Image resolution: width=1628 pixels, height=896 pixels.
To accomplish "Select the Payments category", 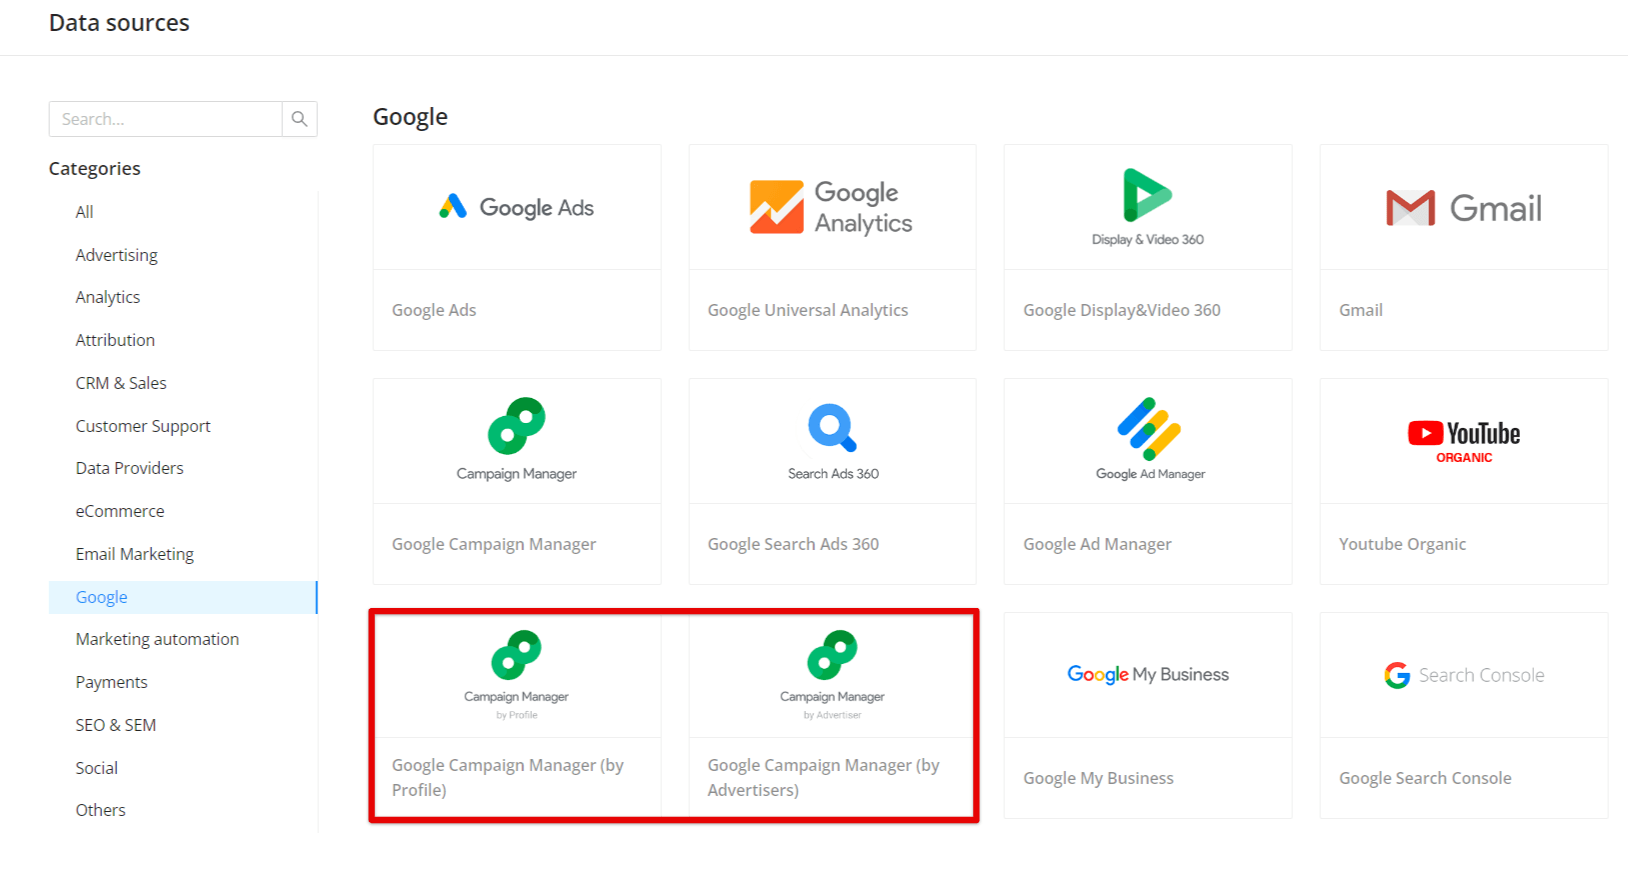I will [111, 682].
